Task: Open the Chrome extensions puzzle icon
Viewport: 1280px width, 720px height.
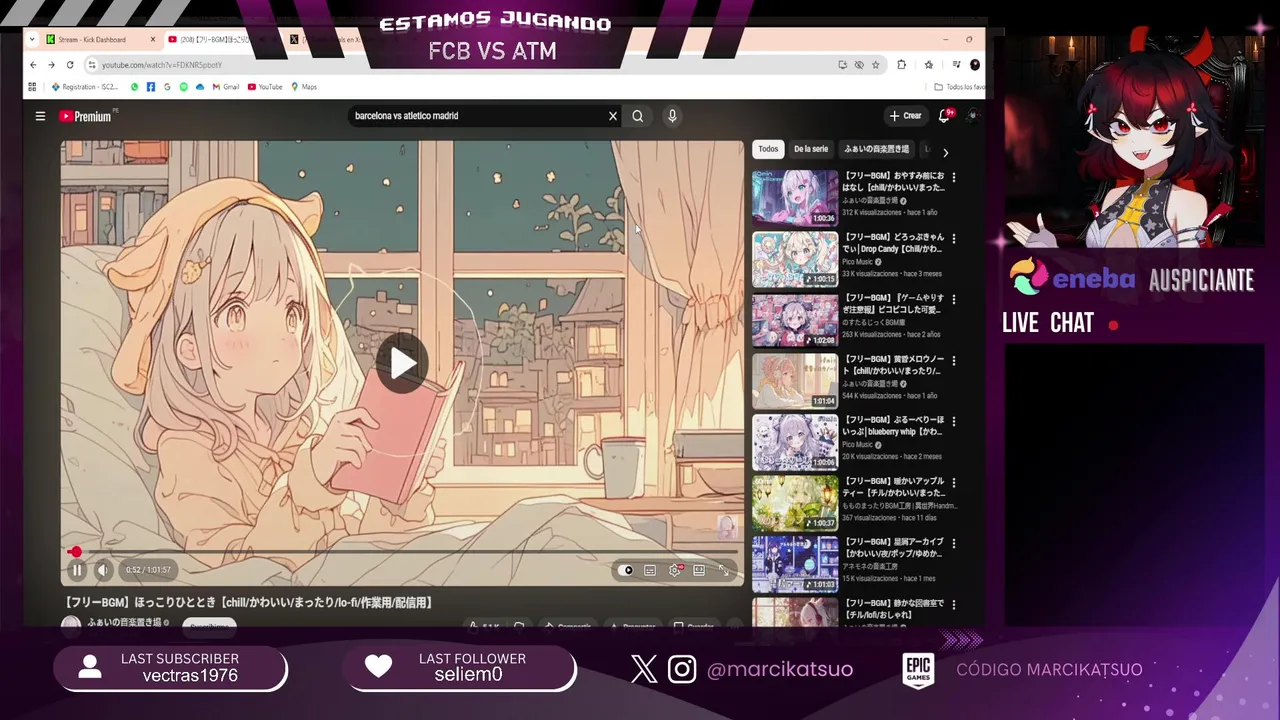Action: [901, 65]
